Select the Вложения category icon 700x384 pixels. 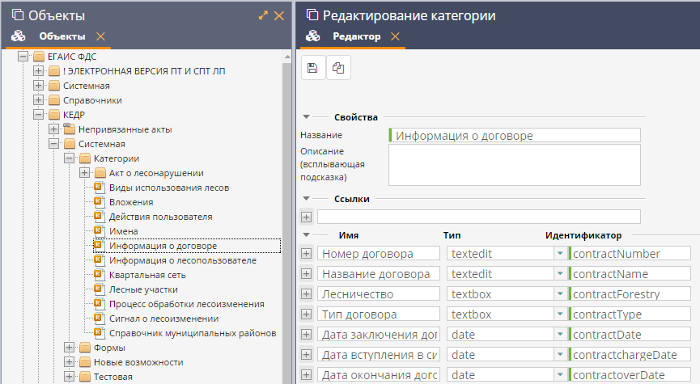(x=99, y=202)
